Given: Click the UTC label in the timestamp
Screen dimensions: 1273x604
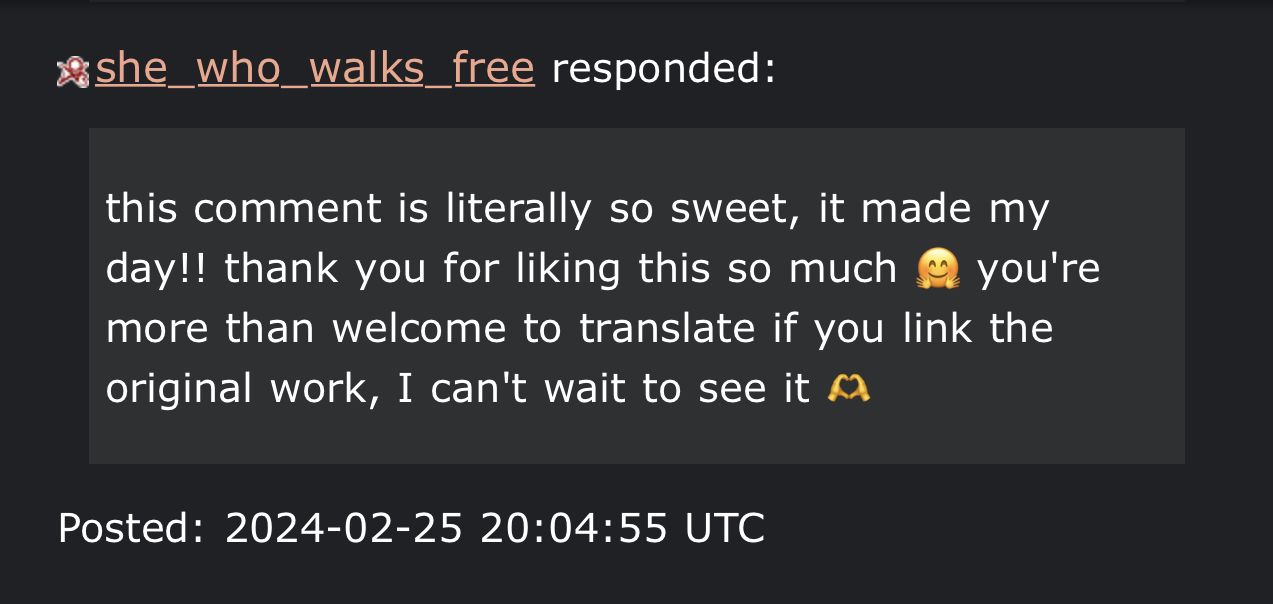Looking at the screenshot, I should 724,527.
